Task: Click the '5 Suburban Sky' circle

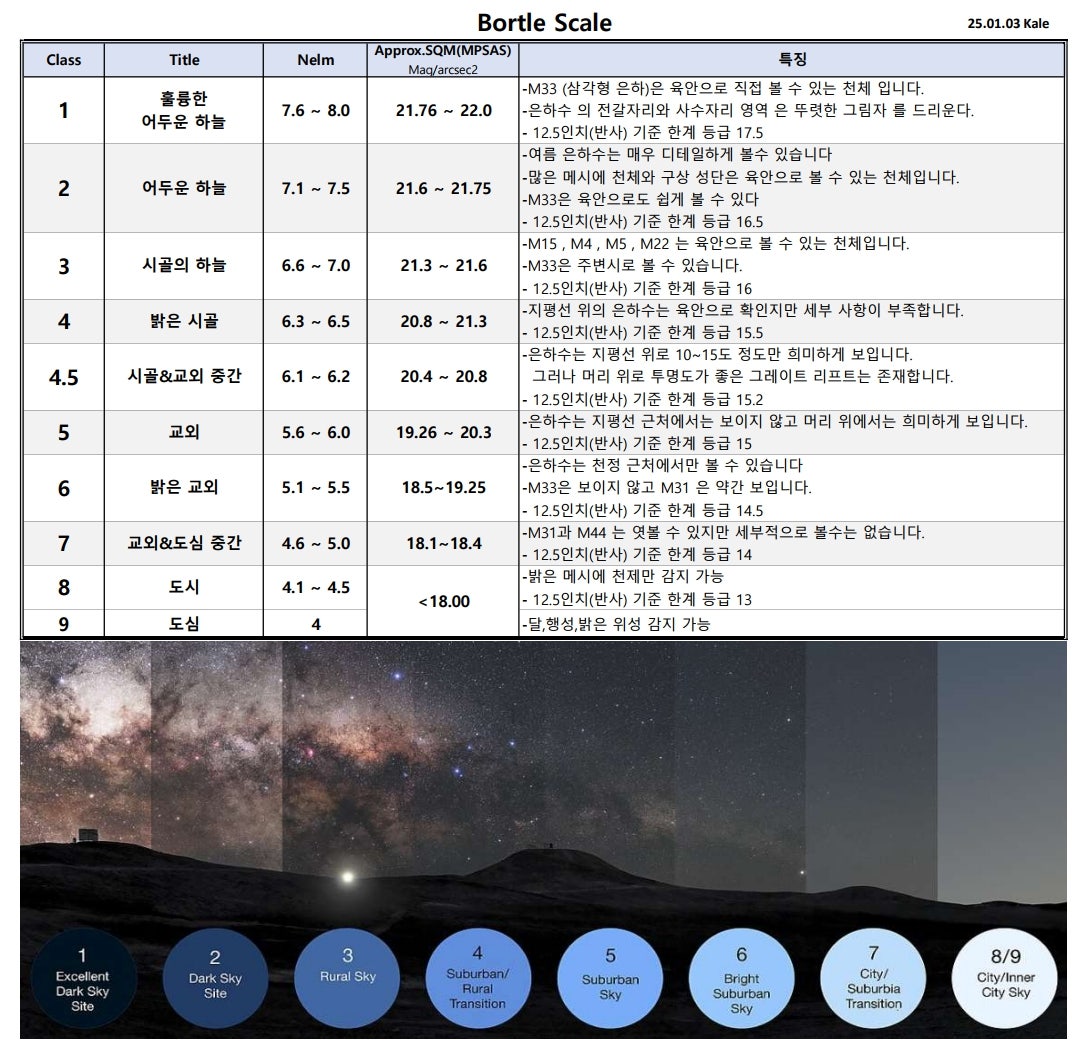Action: click(x=610, y=979)
